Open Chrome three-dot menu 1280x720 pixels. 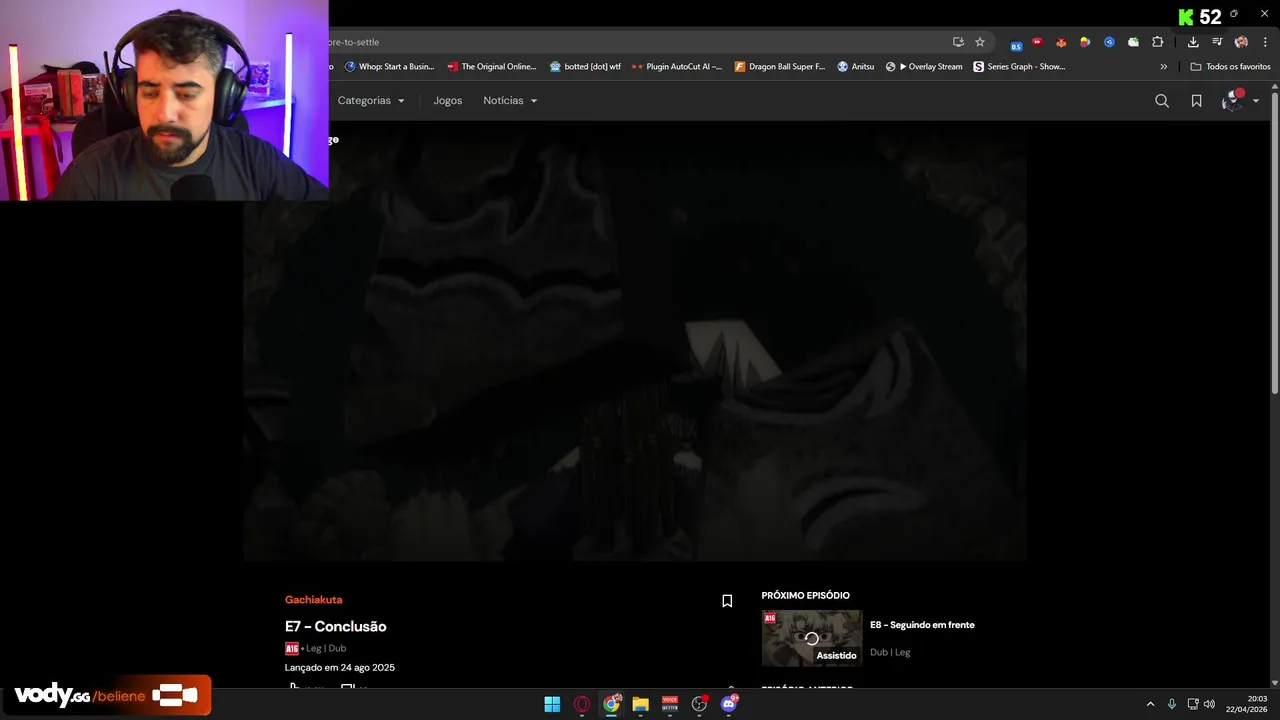pyautogui.click(x=1265, y=42)
